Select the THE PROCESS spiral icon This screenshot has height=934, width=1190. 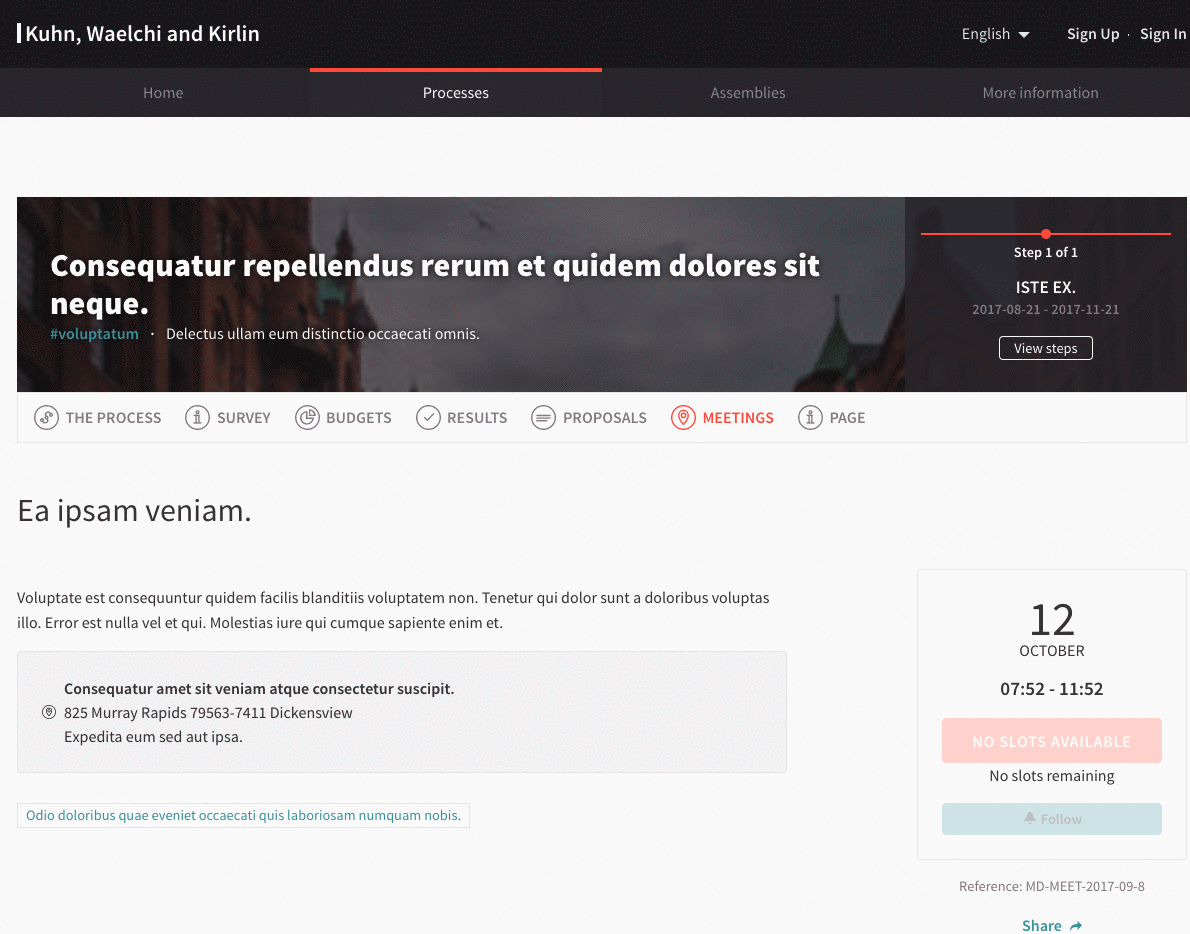[x=46, y=417]
